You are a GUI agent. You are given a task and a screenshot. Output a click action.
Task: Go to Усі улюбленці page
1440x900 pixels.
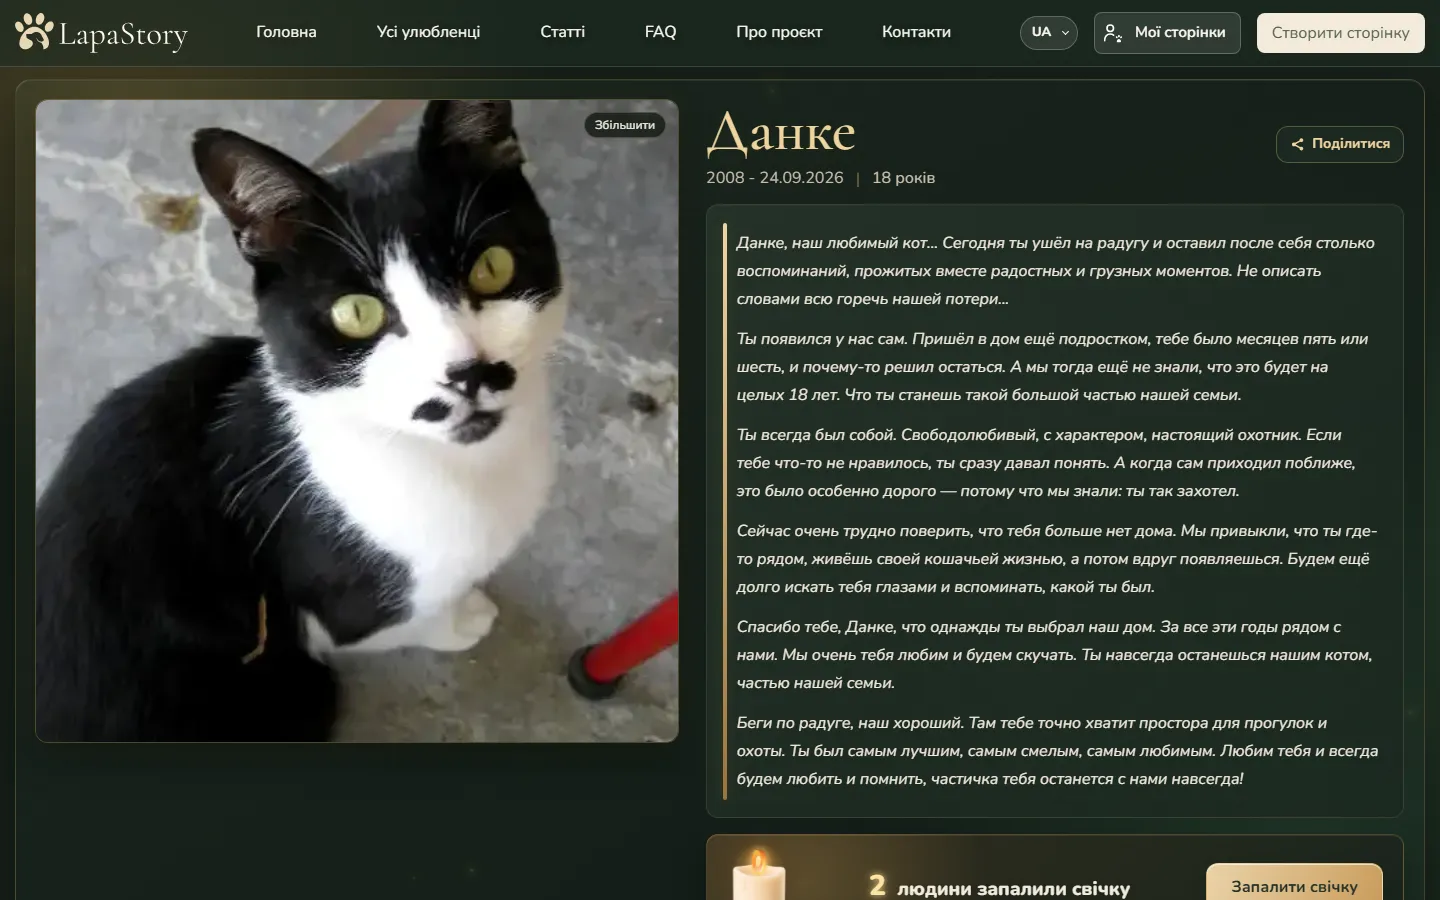point(428,32)
